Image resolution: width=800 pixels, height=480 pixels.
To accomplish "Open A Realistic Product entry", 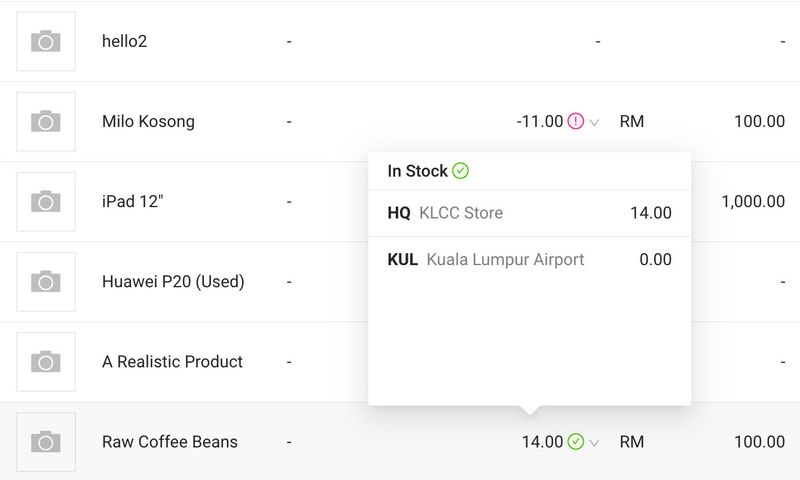I will pos(172,362).
